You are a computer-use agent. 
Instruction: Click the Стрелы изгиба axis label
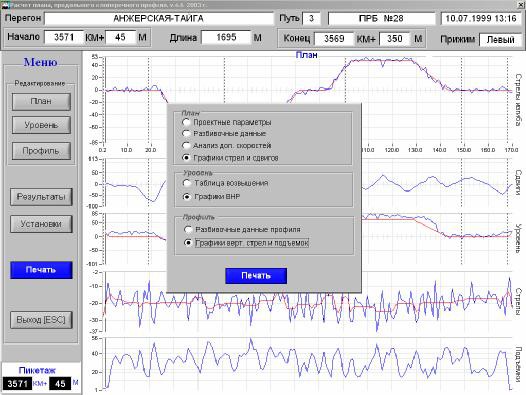(518, 100)
